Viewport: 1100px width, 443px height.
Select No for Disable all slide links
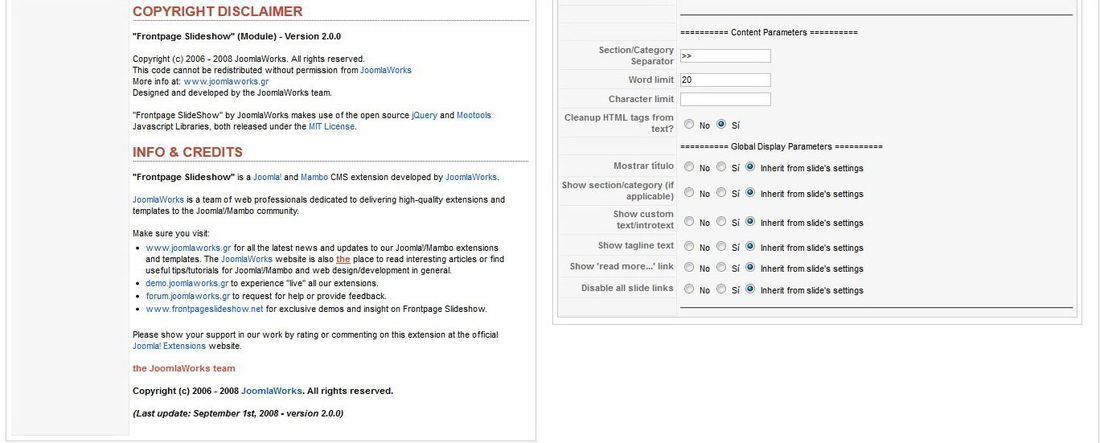tap(689, 289)
